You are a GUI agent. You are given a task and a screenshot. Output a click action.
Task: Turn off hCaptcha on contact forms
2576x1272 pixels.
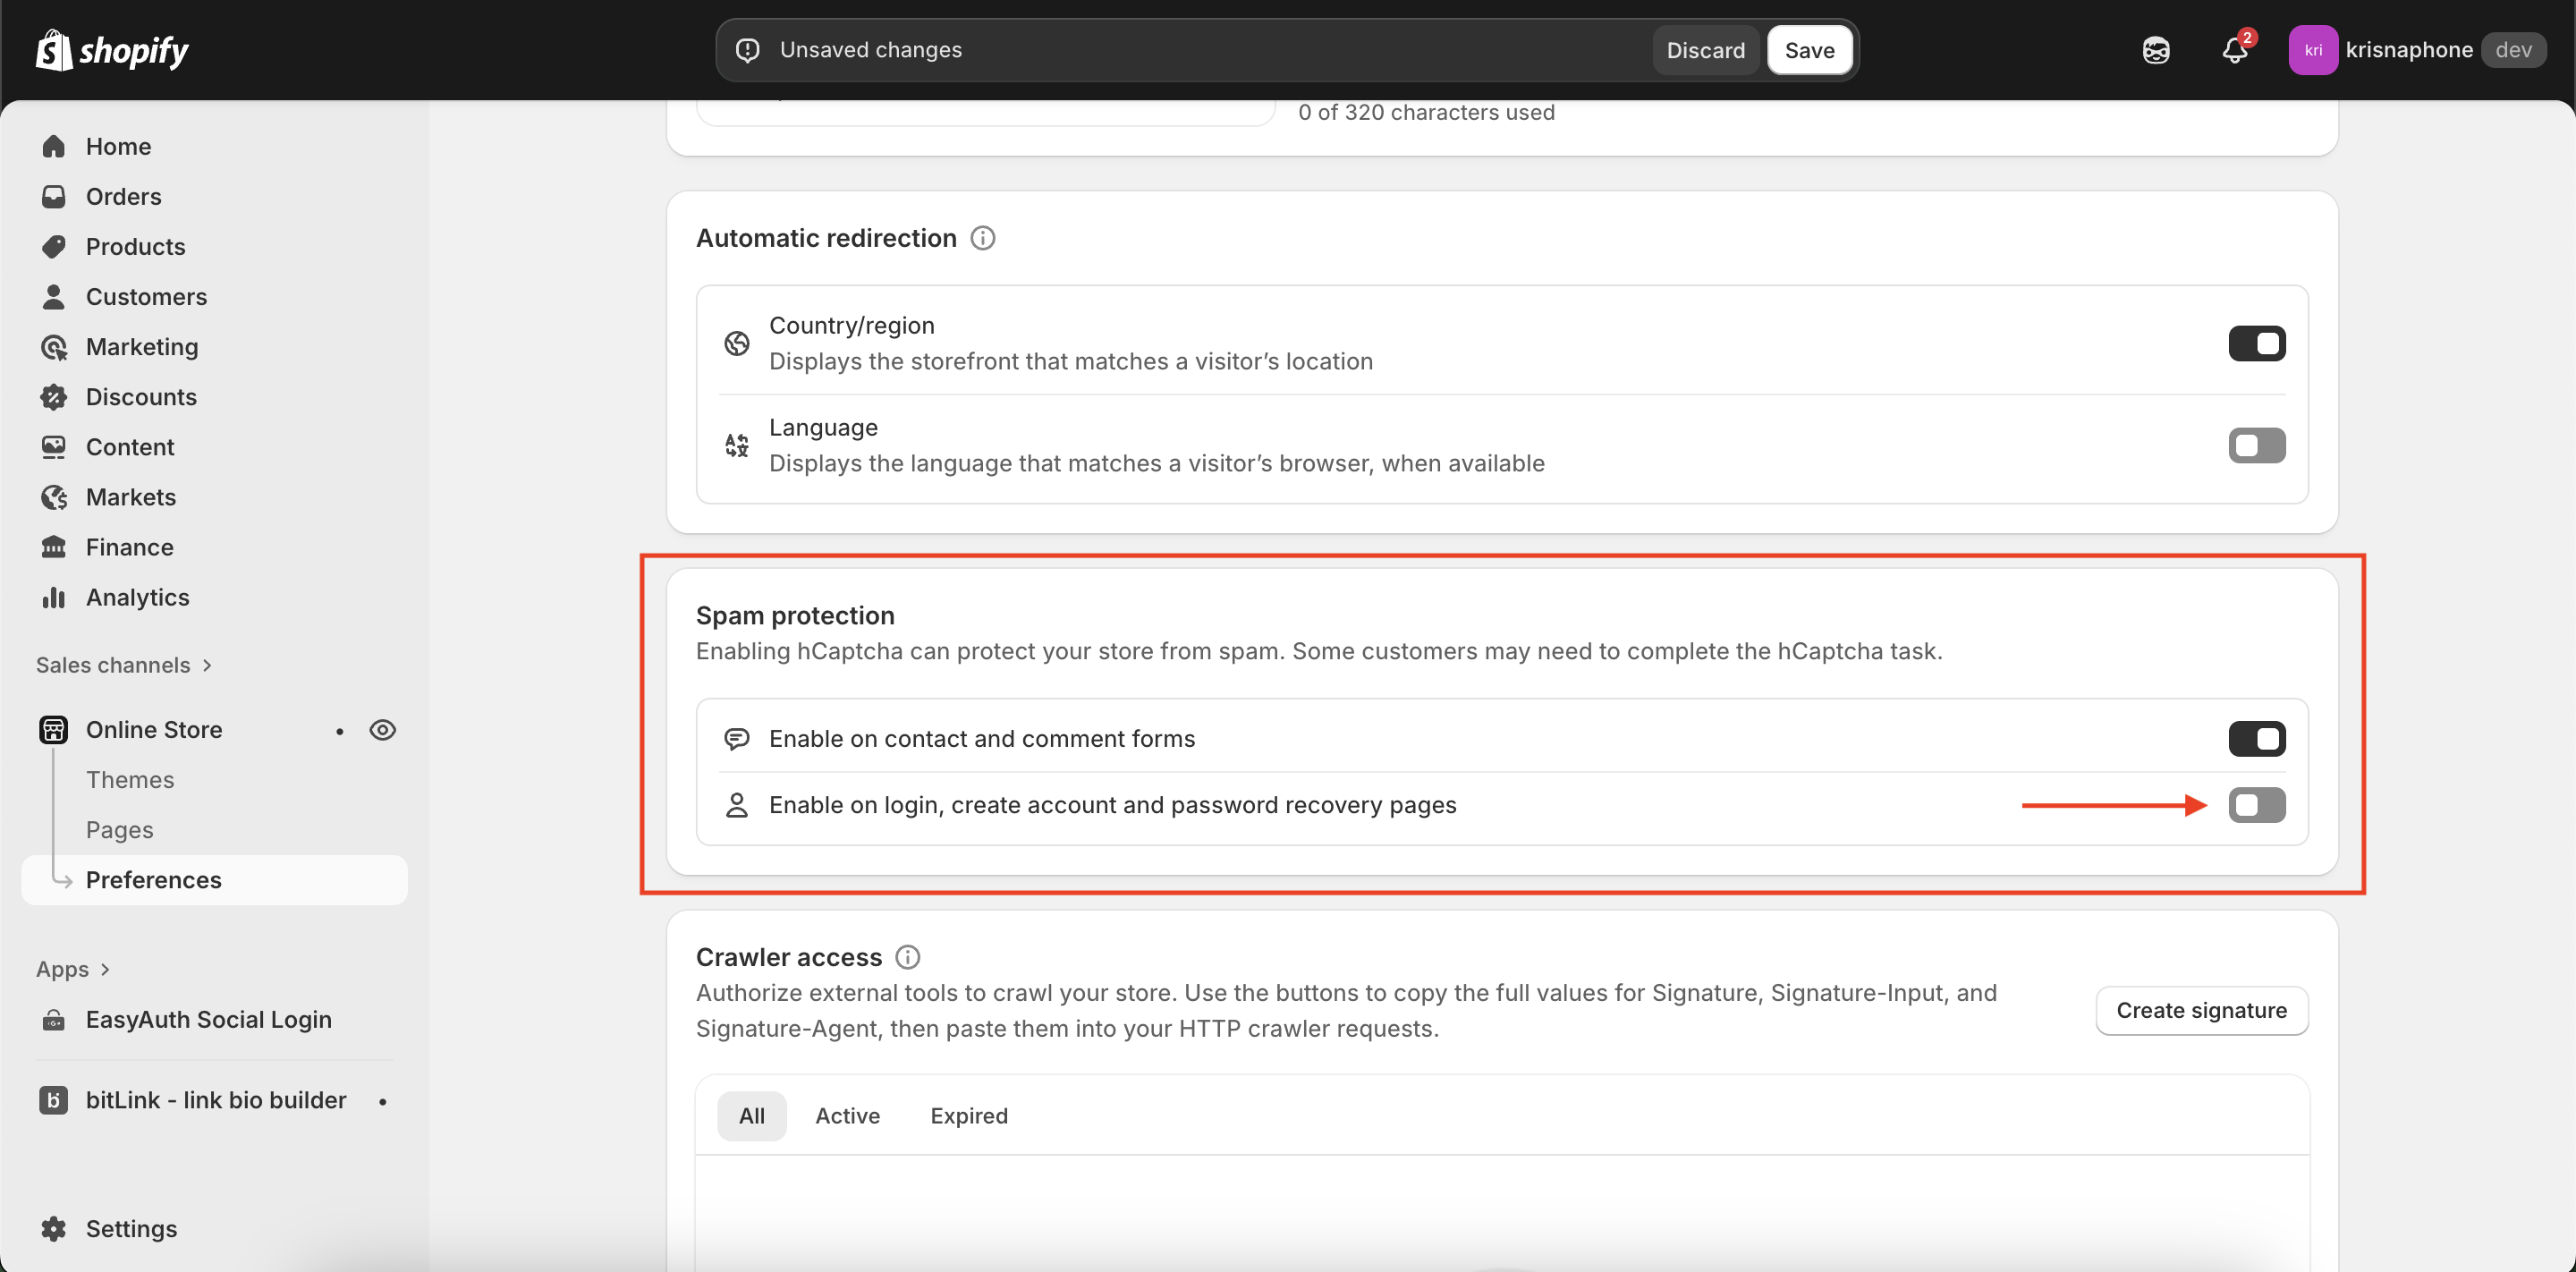click(2256, 739)
